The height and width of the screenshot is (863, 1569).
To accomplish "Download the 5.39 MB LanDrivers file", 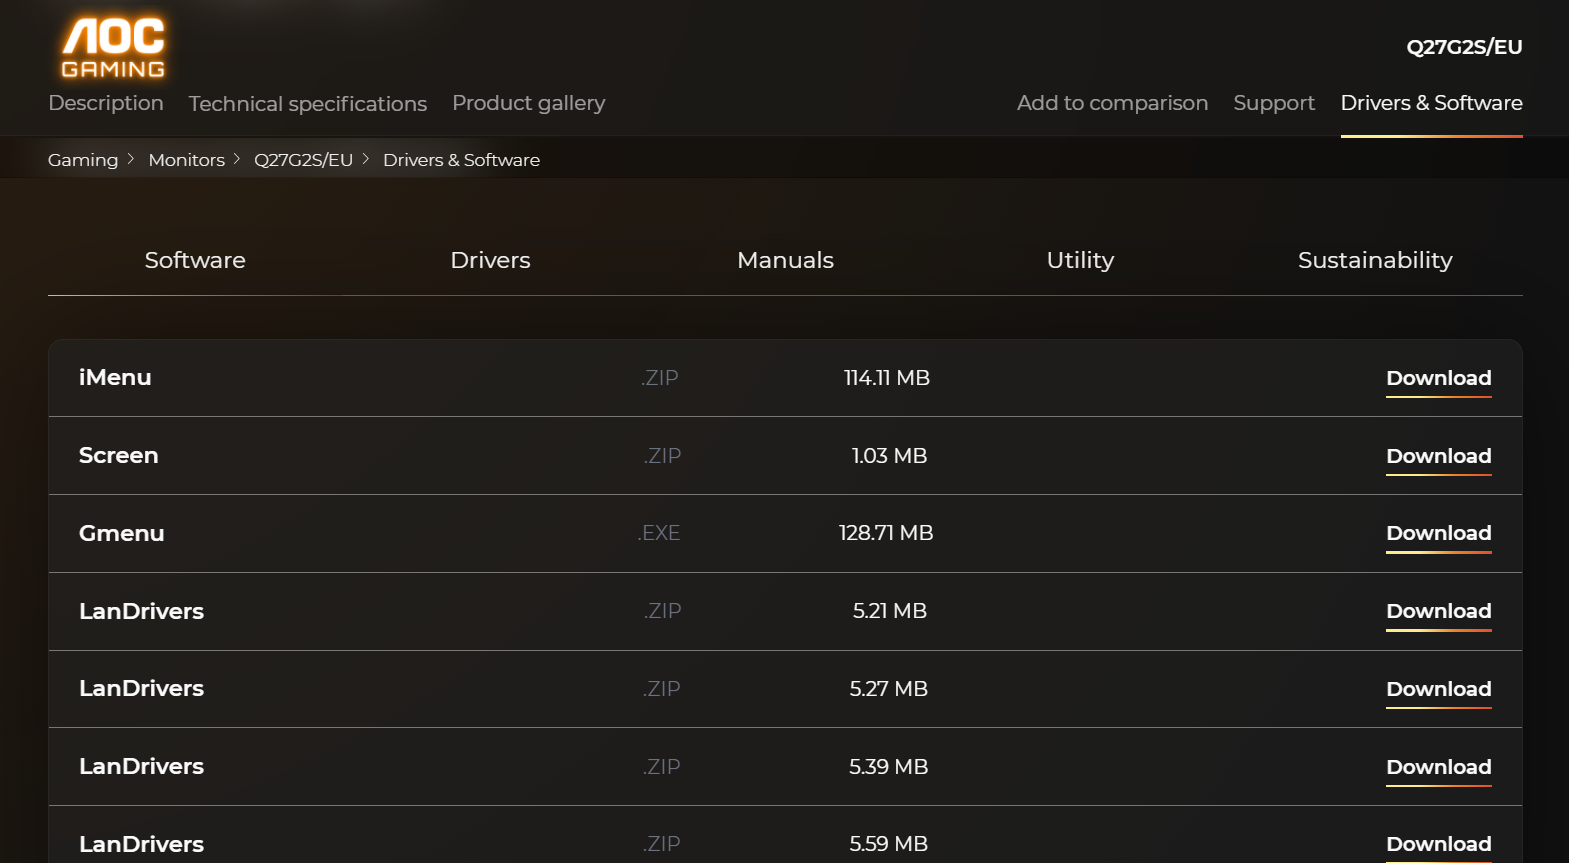I will (x=1438, y=767).
